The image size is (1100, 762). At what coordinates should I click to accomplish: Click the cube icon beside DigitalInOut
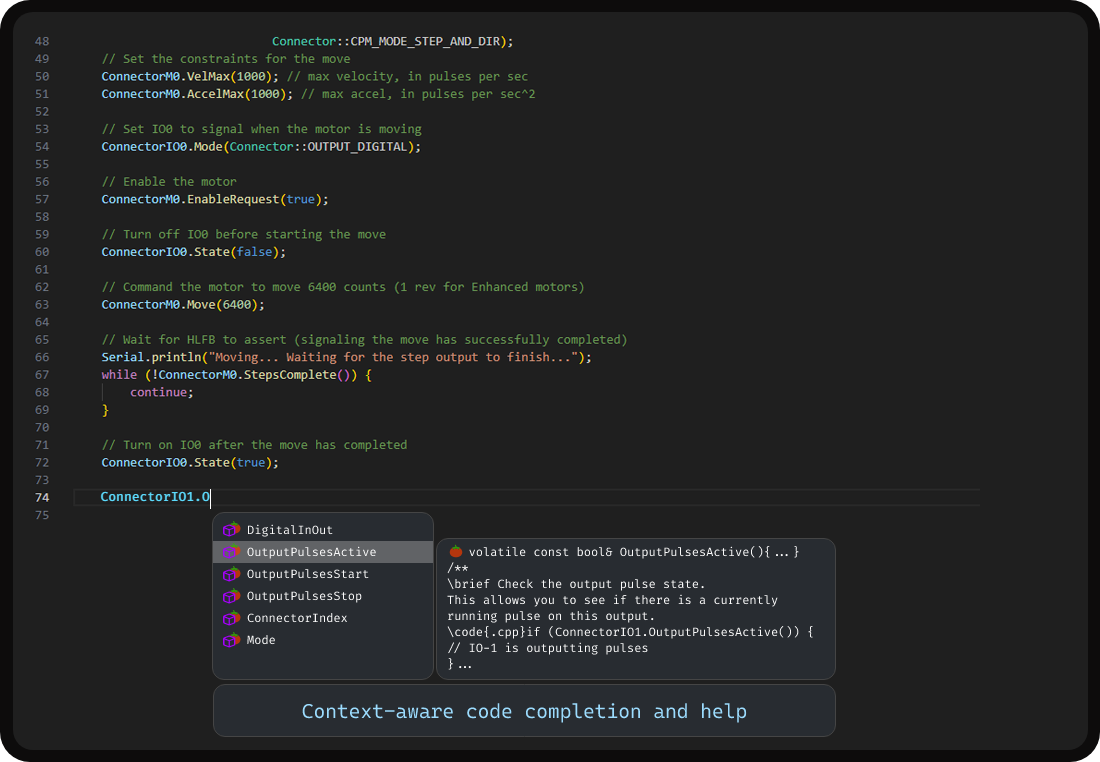[231, 529]
